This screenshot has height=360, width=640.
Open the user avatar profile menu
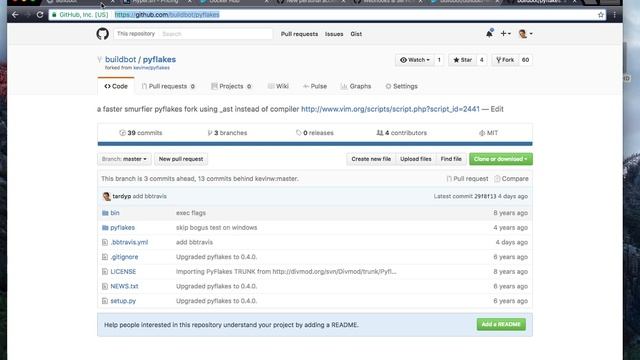(525, 34)
